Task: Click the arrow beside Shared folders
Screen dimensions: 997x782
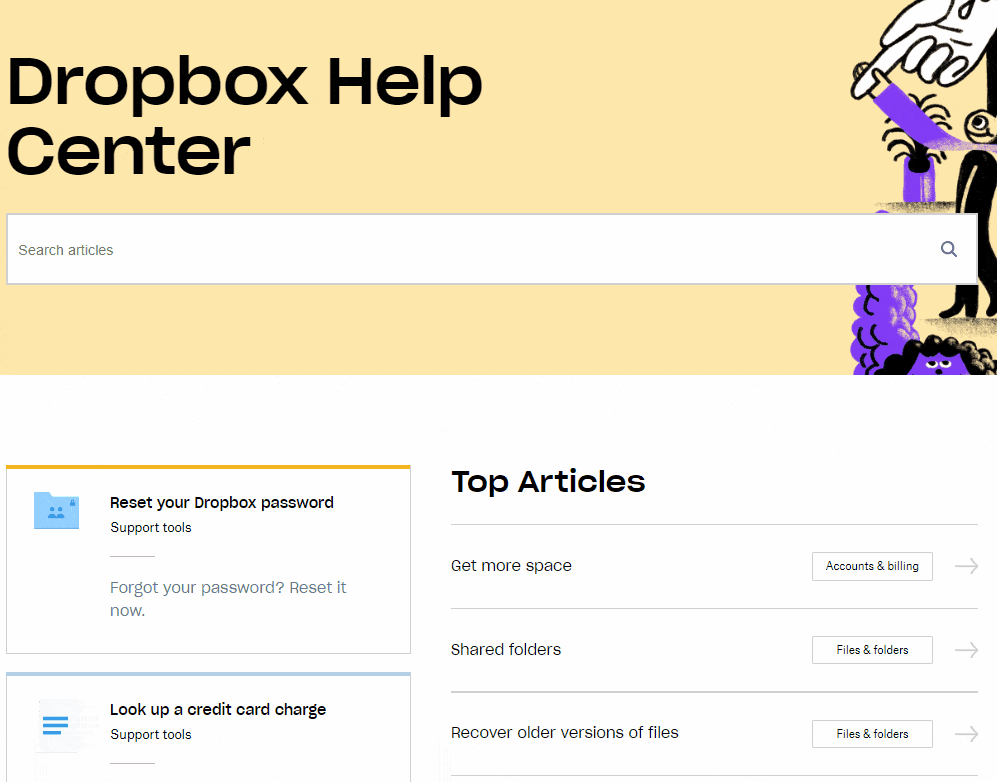Action: (x=965, y=650)
